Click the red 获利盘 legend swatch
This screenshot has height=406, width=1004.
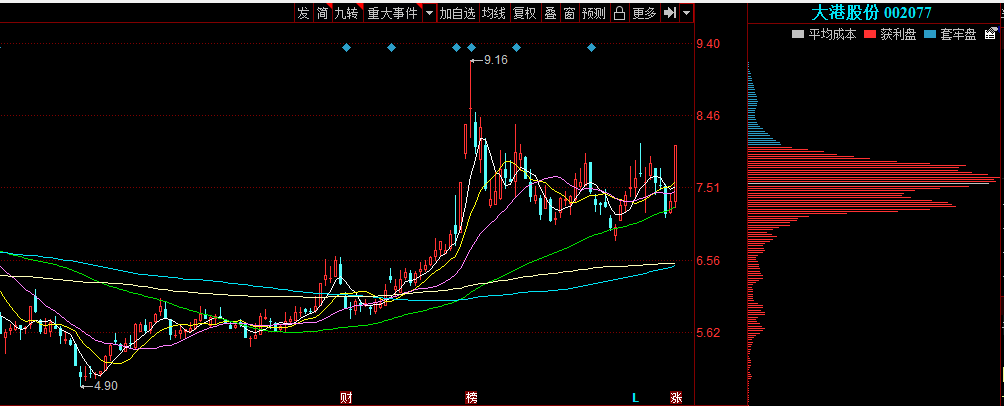[x=870, y=34]
